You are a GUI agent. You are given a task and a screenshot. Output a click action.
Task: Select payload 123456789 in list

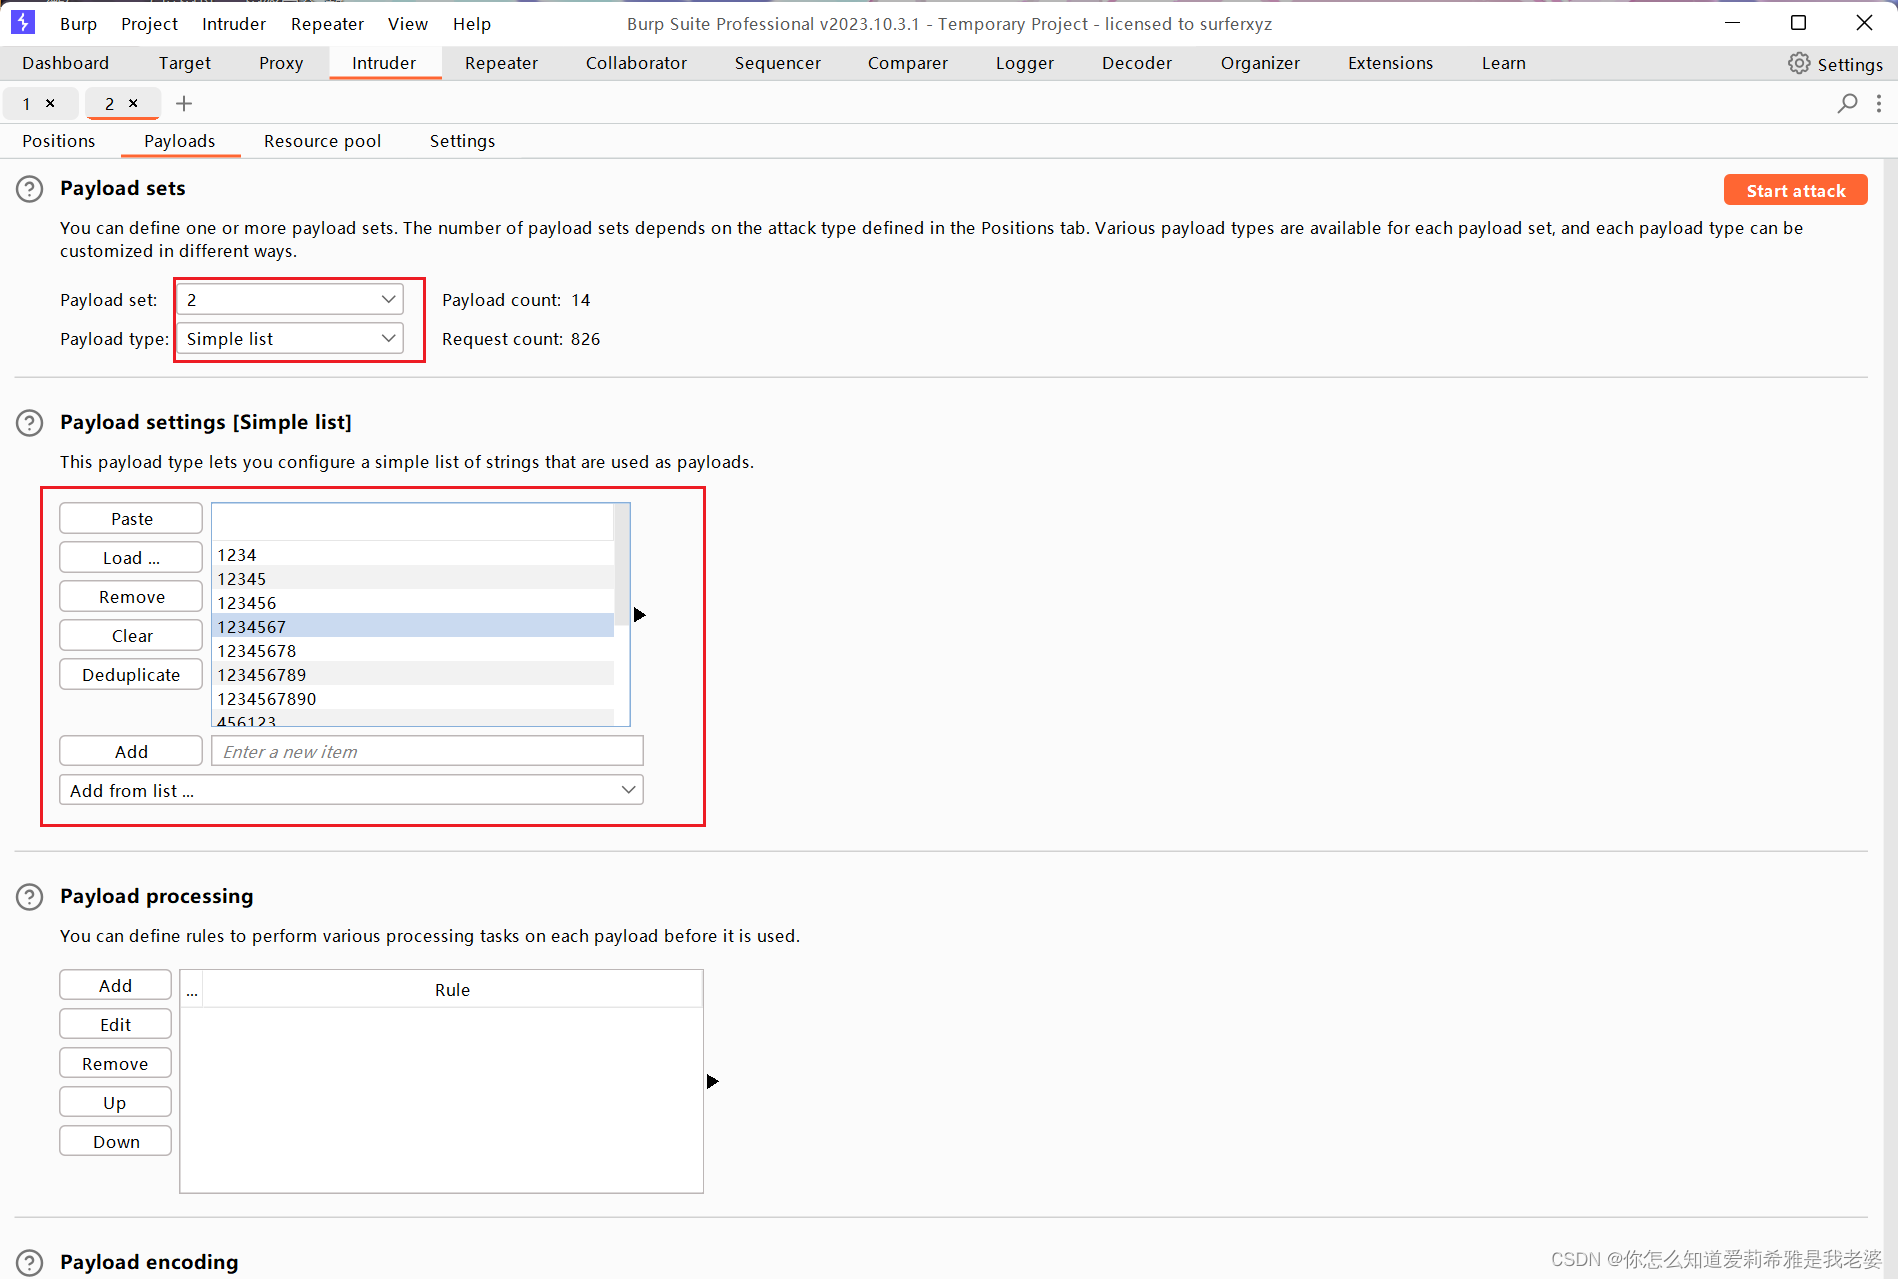413,674
